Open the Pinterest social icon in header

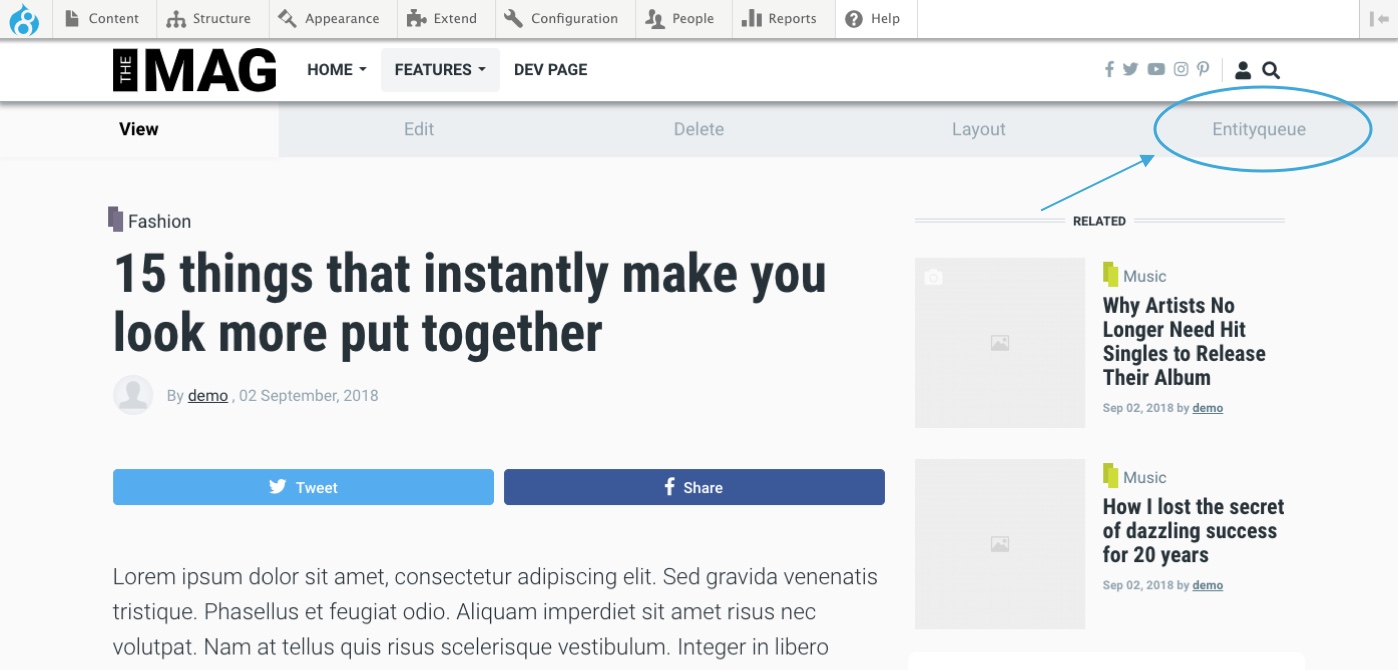pyautogui.click(x=1203, y=70)
